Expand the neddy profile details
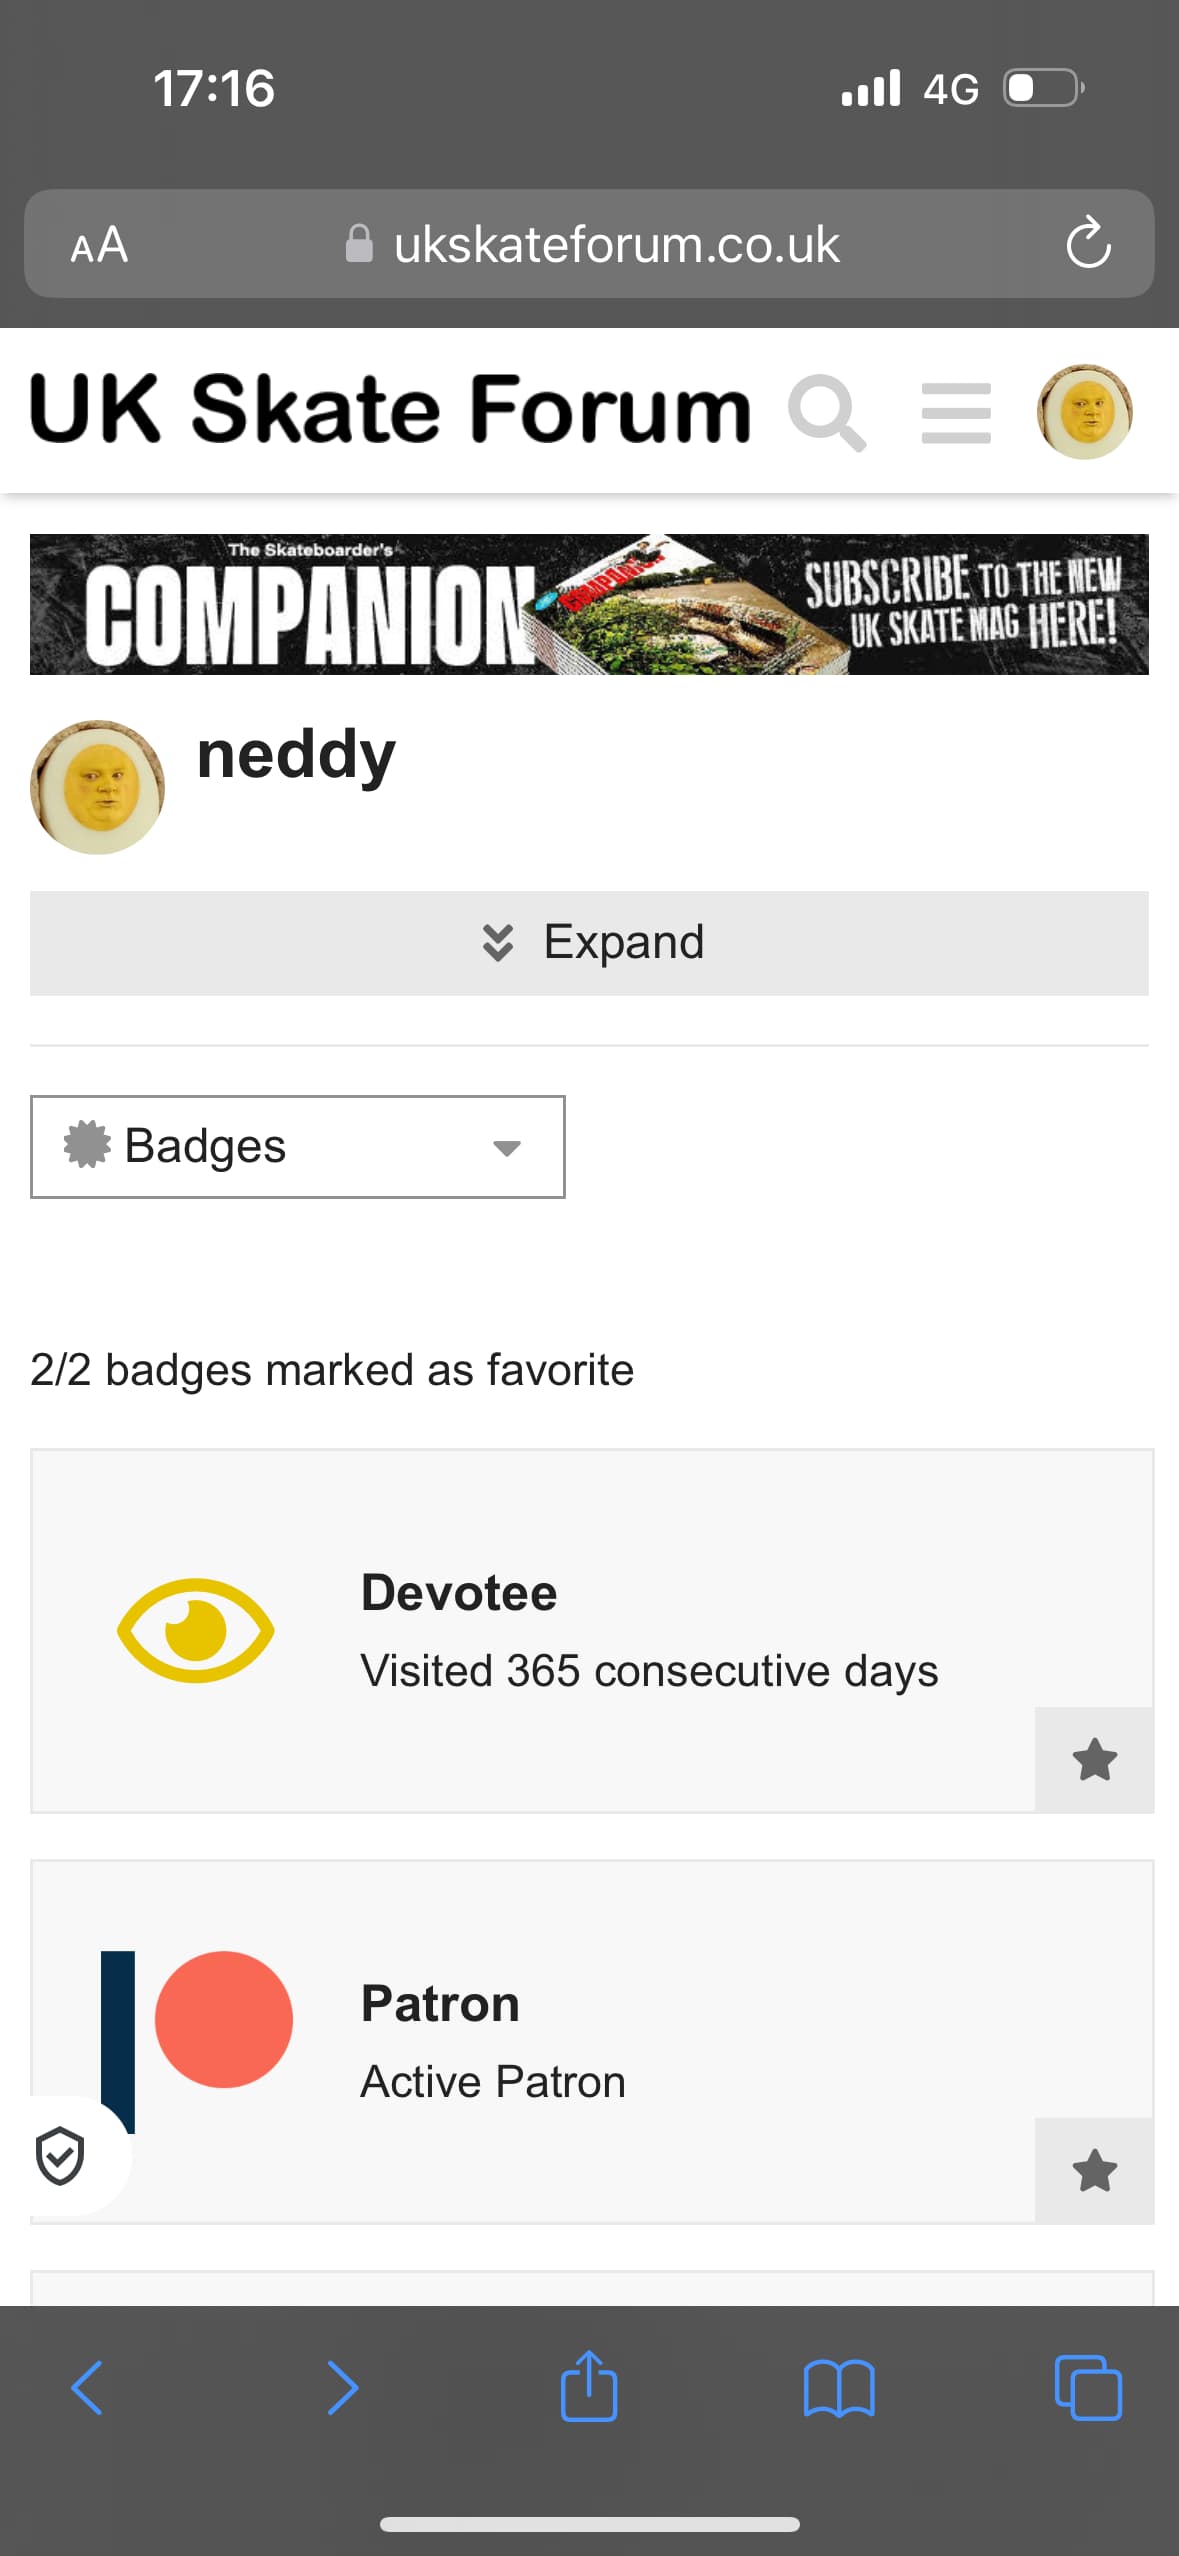Screen dimensions: 1179x2556 click(589, 943)
